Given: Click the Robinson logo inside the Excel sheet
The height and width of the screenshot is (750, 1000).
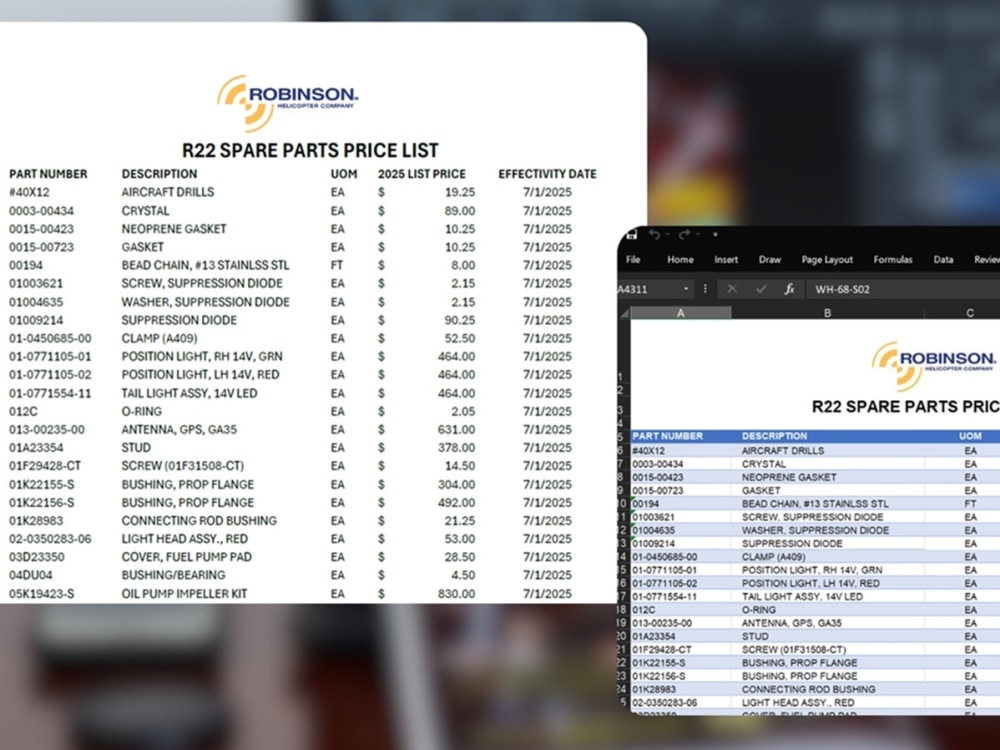Looking at the screenshot, I should (934, 365).
